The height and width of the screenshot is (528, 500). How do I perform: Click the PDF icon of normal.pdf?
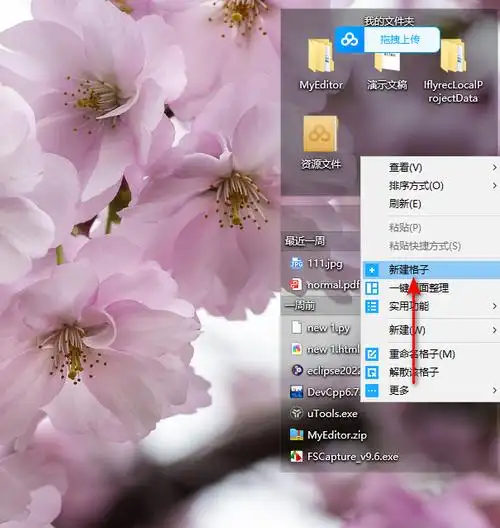tap(296, 285)
